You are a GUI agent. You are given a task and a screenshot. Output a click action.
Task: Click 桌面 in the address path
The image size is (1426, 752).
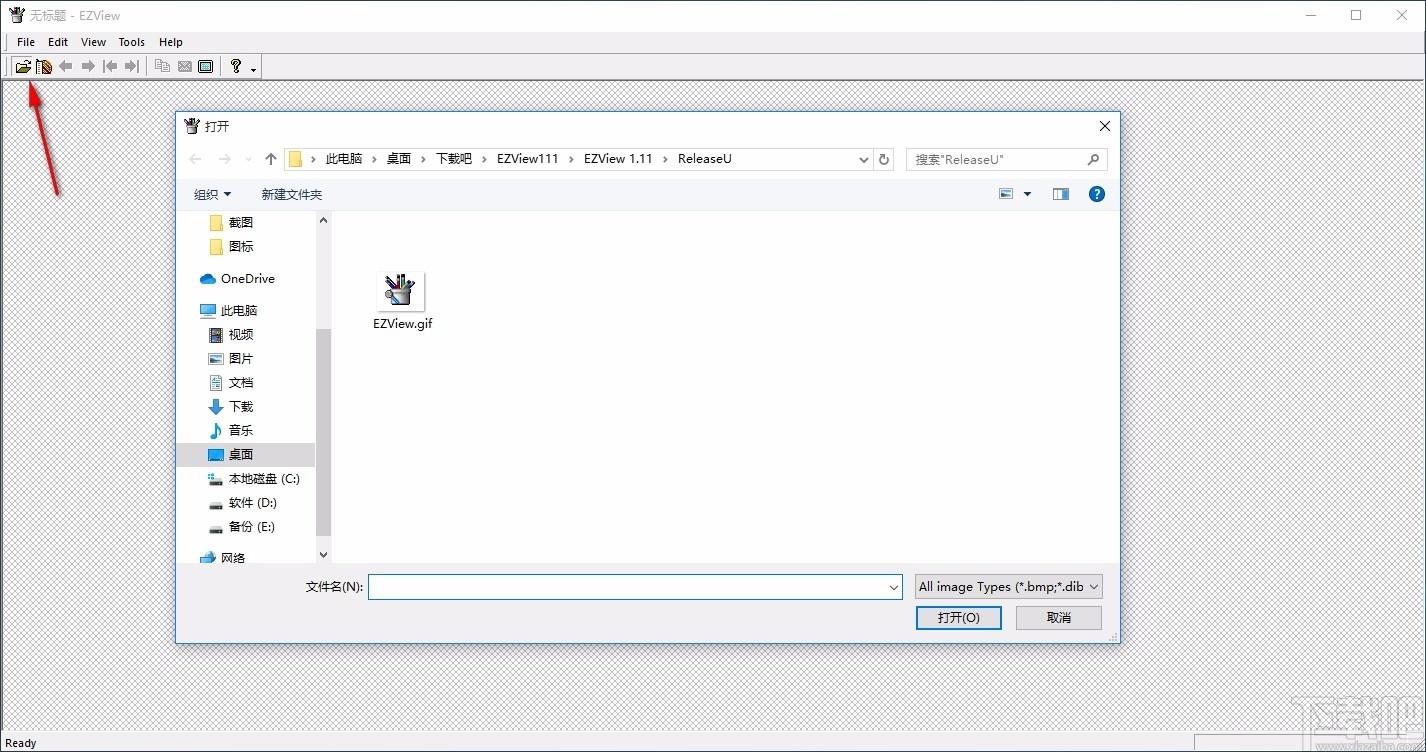399,159
